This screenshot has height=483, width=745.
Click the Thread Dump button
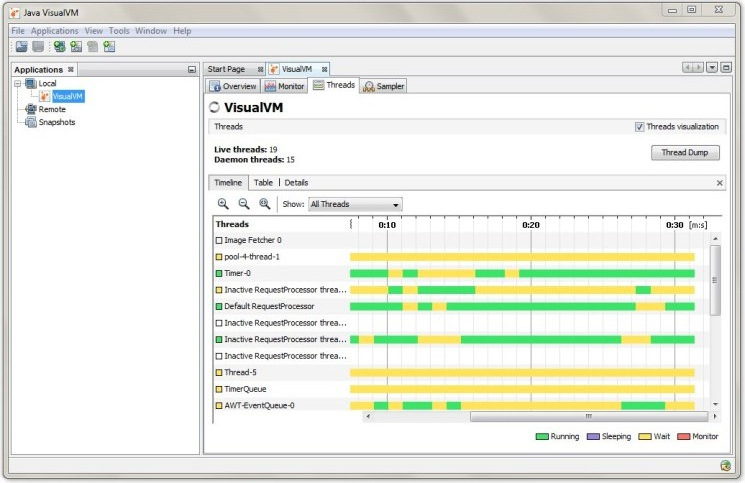pyautogui.click(x=685, y=153)
